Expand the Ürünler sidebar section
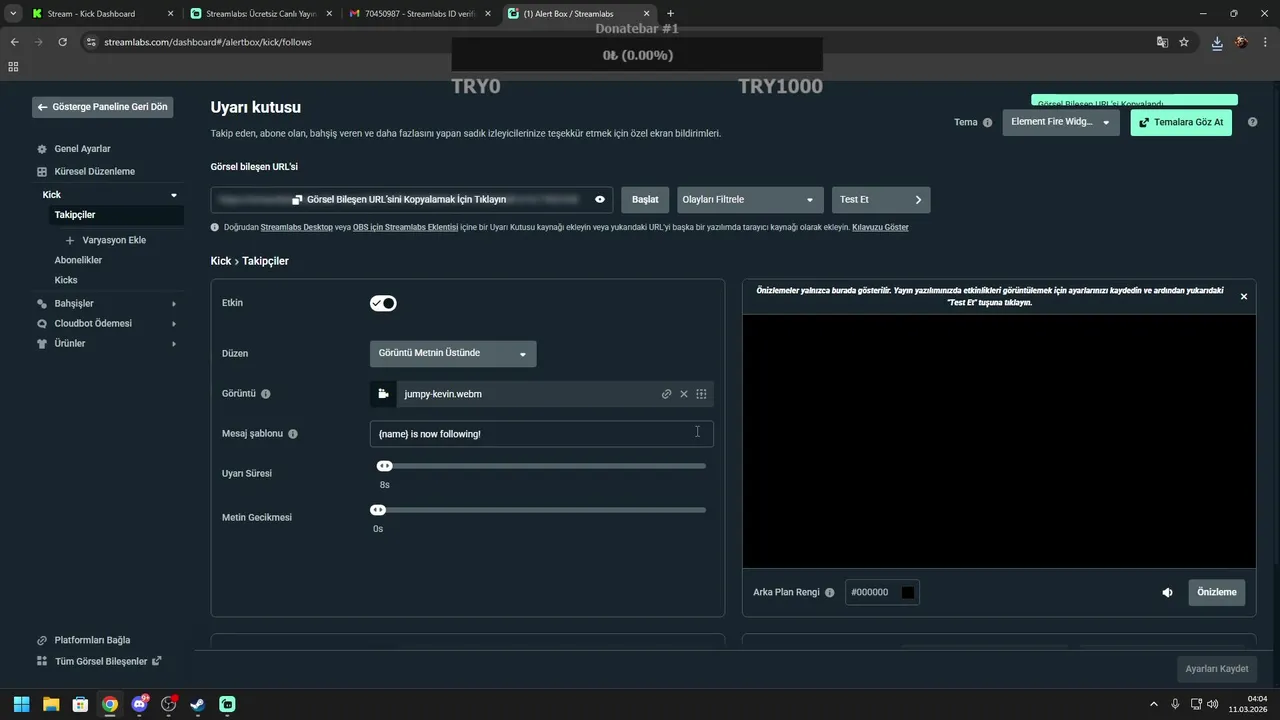Viewport: 1280px width, 720px height. point(174,344)
